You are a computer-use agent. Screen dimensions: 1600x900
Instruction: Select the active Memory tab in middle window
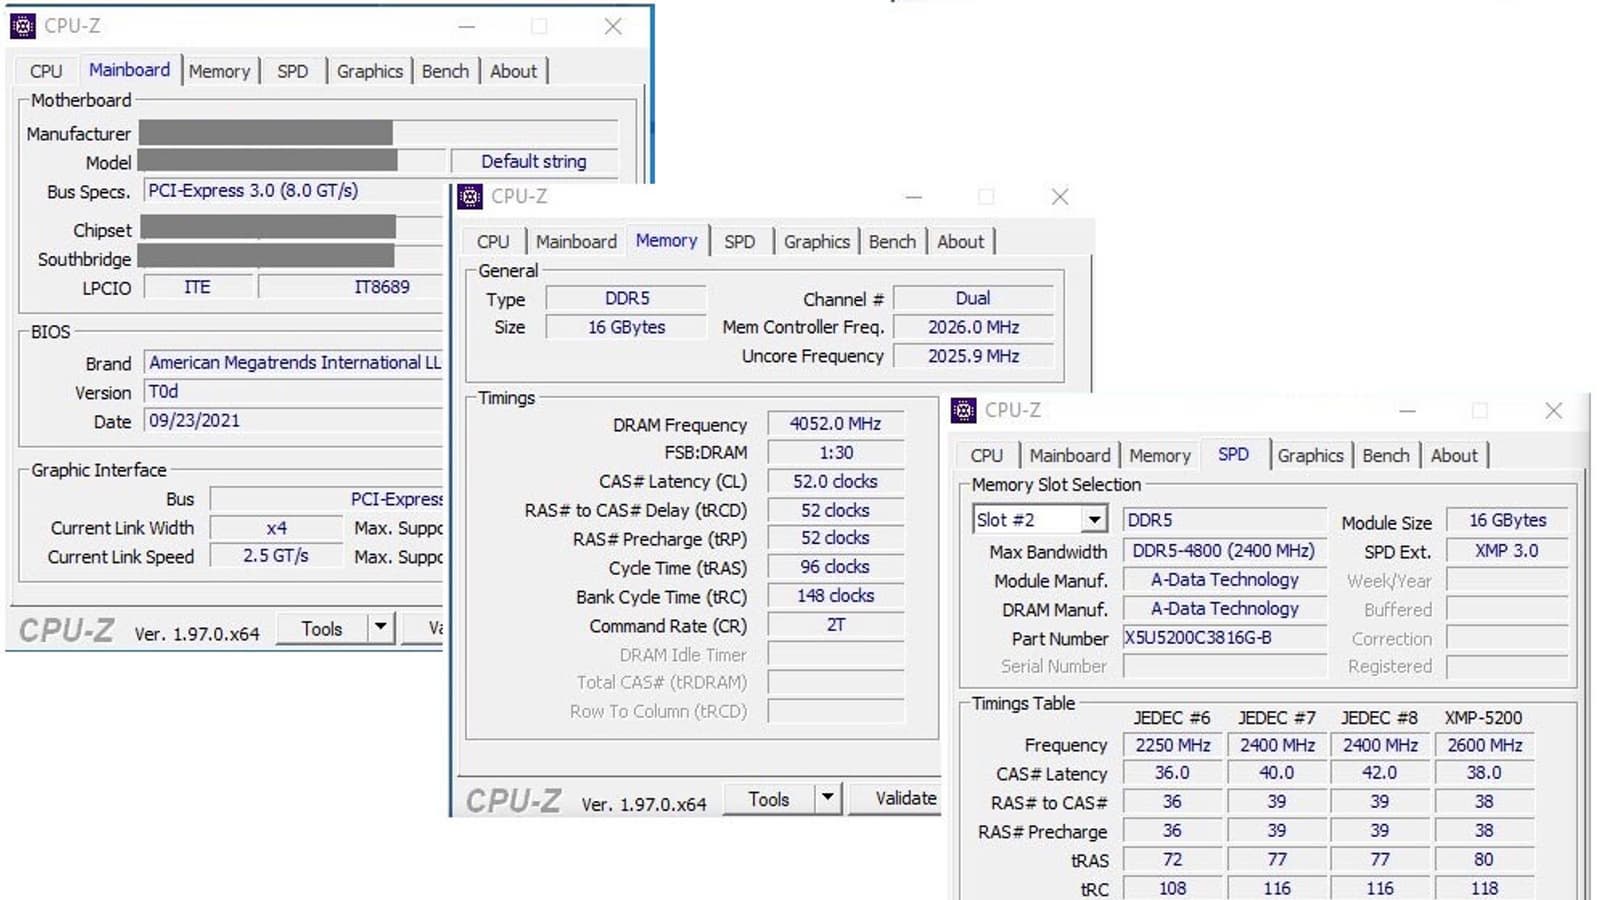pyautogui.click(x=667, y=240)
